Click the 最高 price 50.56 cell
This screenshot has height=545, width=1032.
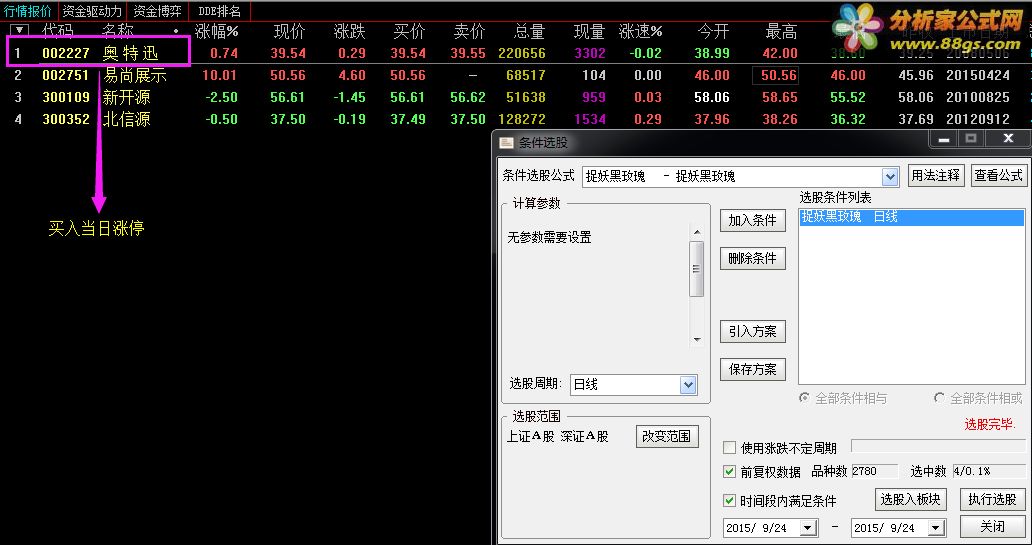775,75
